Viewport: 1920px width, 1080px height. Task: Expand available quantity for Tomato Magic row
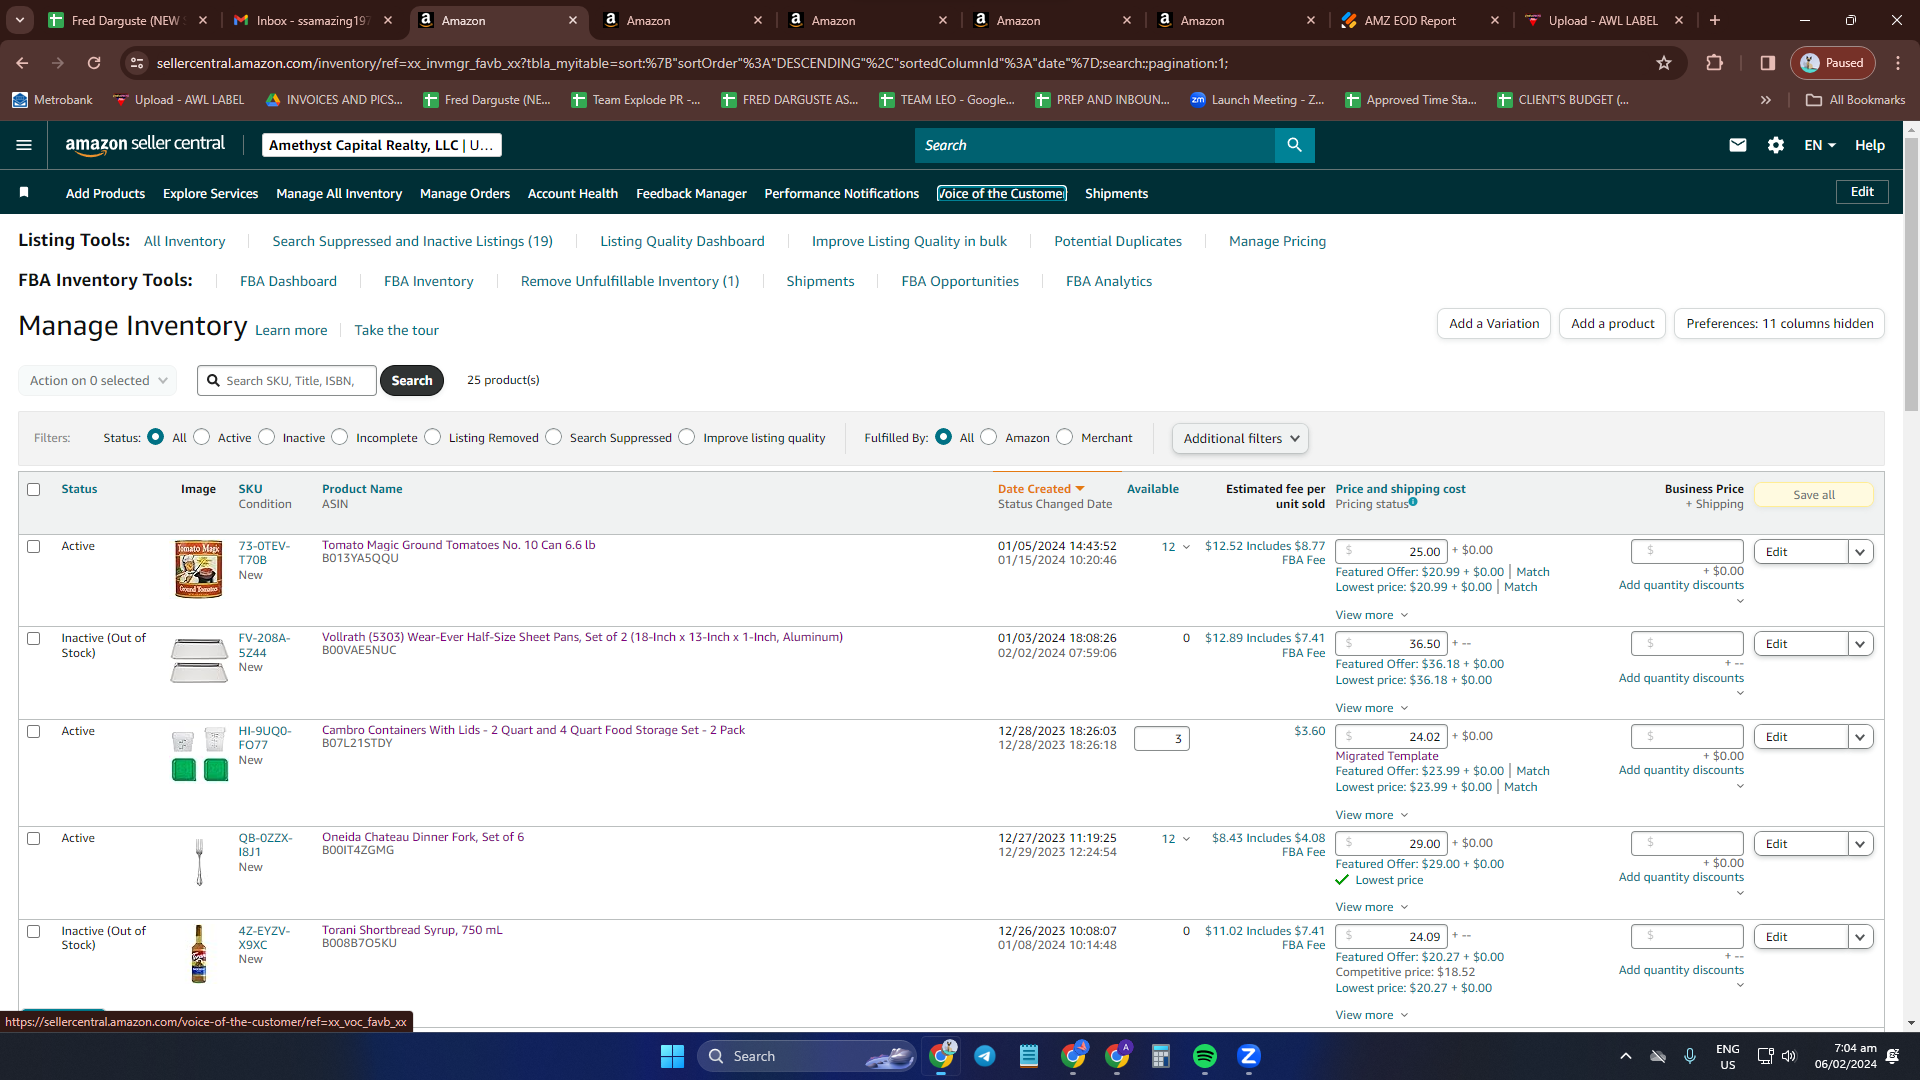click(1187, 547)
